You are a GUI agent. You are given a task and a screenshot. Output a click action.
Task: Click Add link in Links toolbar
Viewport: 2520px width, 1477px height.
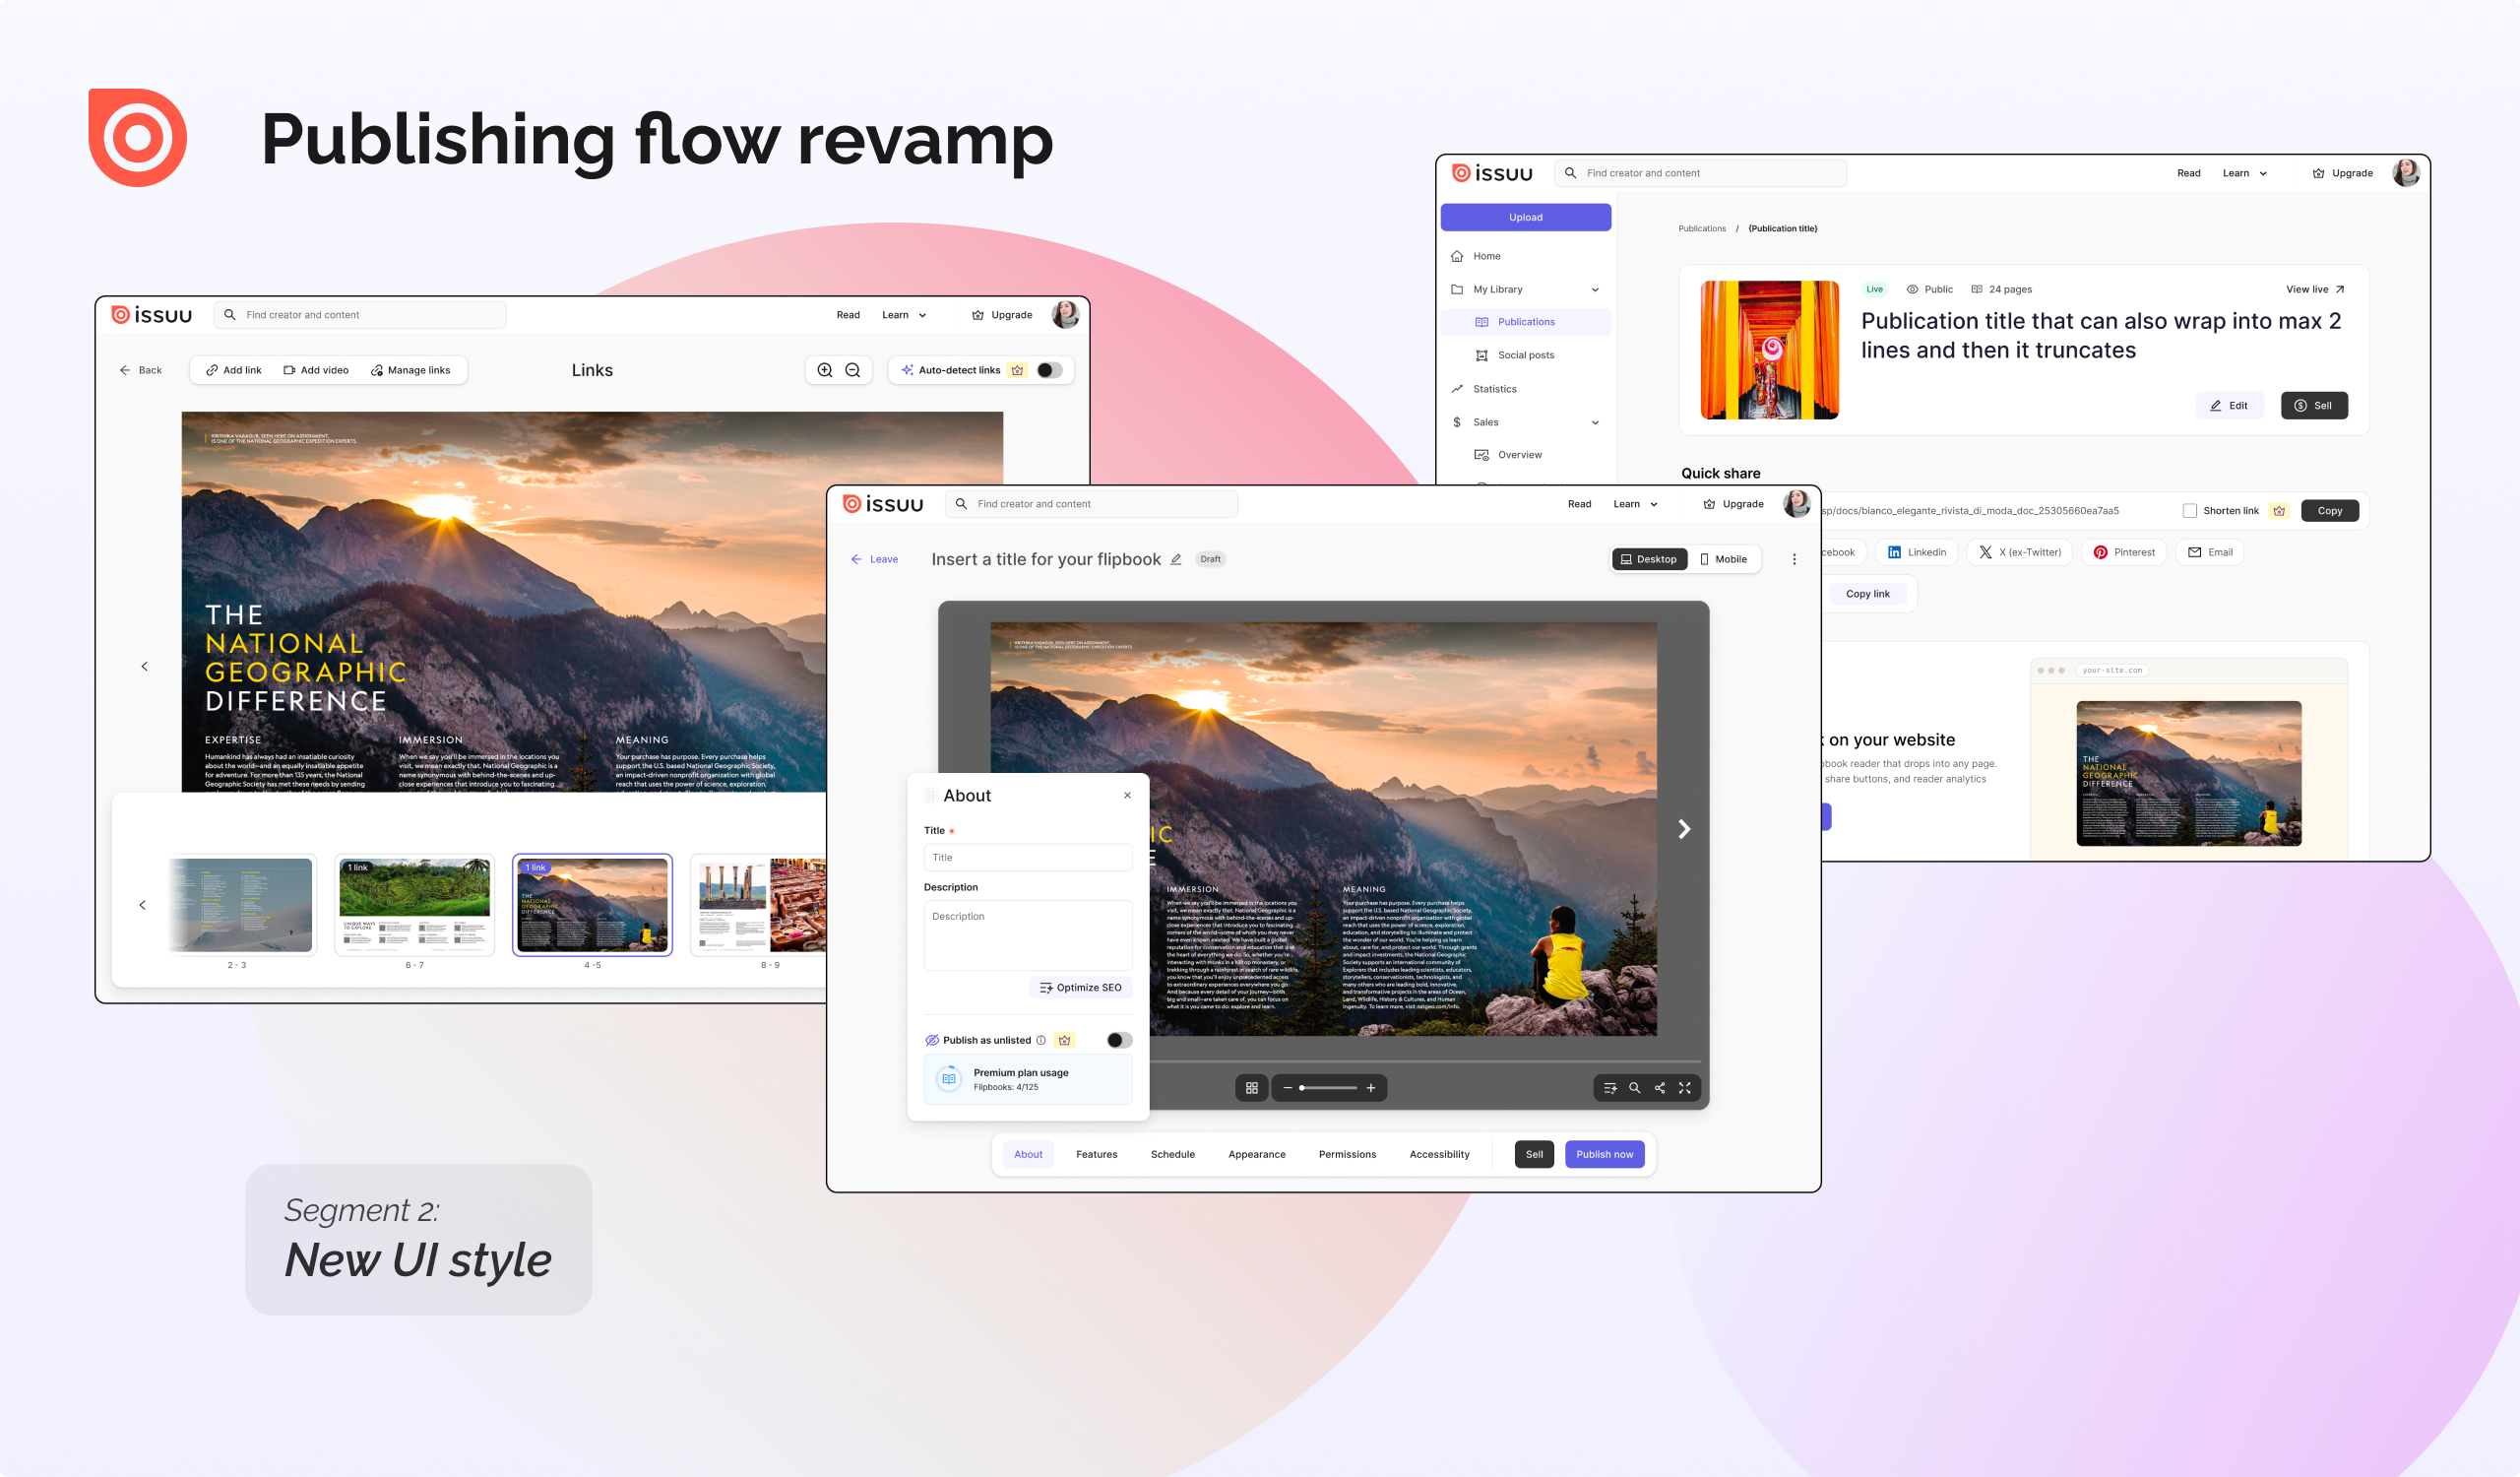[x=233, y=370]
